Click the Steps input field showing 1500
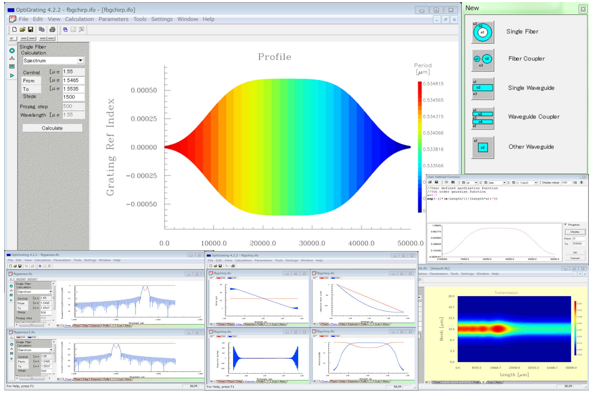Image resolution: width=591 pixels, height=395 pixels. (x=73, y=97)
